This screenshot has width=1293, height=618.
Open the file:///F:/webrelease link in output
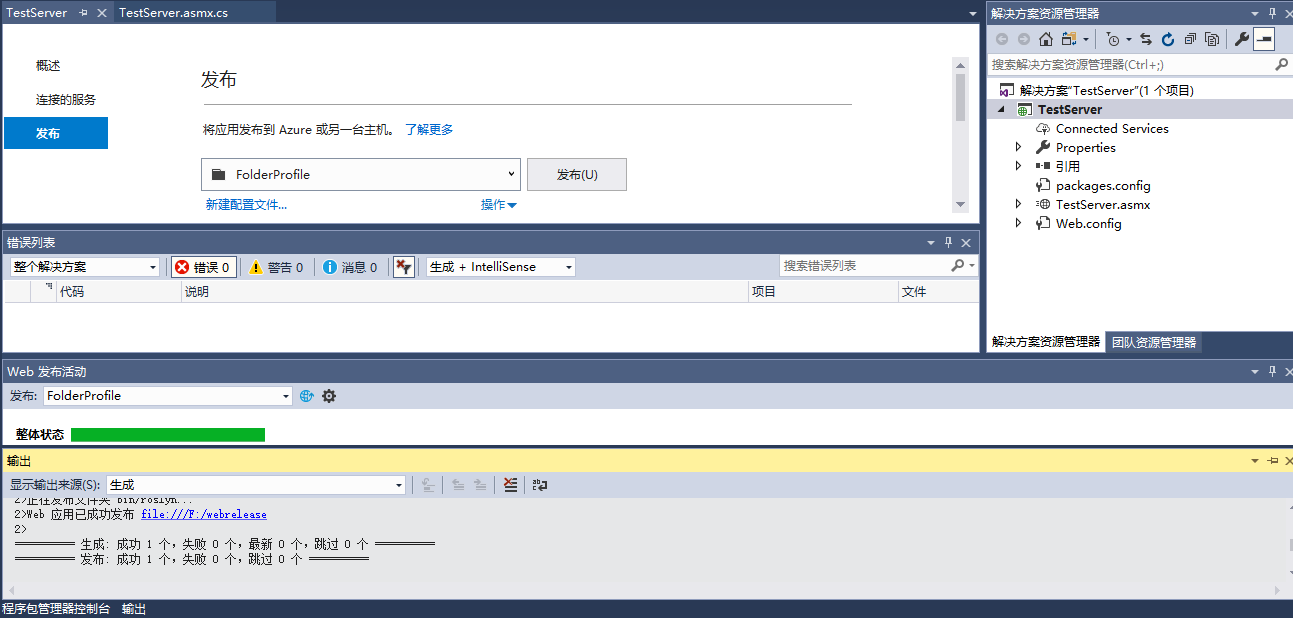pyautogui.click(x=204, y=514)
